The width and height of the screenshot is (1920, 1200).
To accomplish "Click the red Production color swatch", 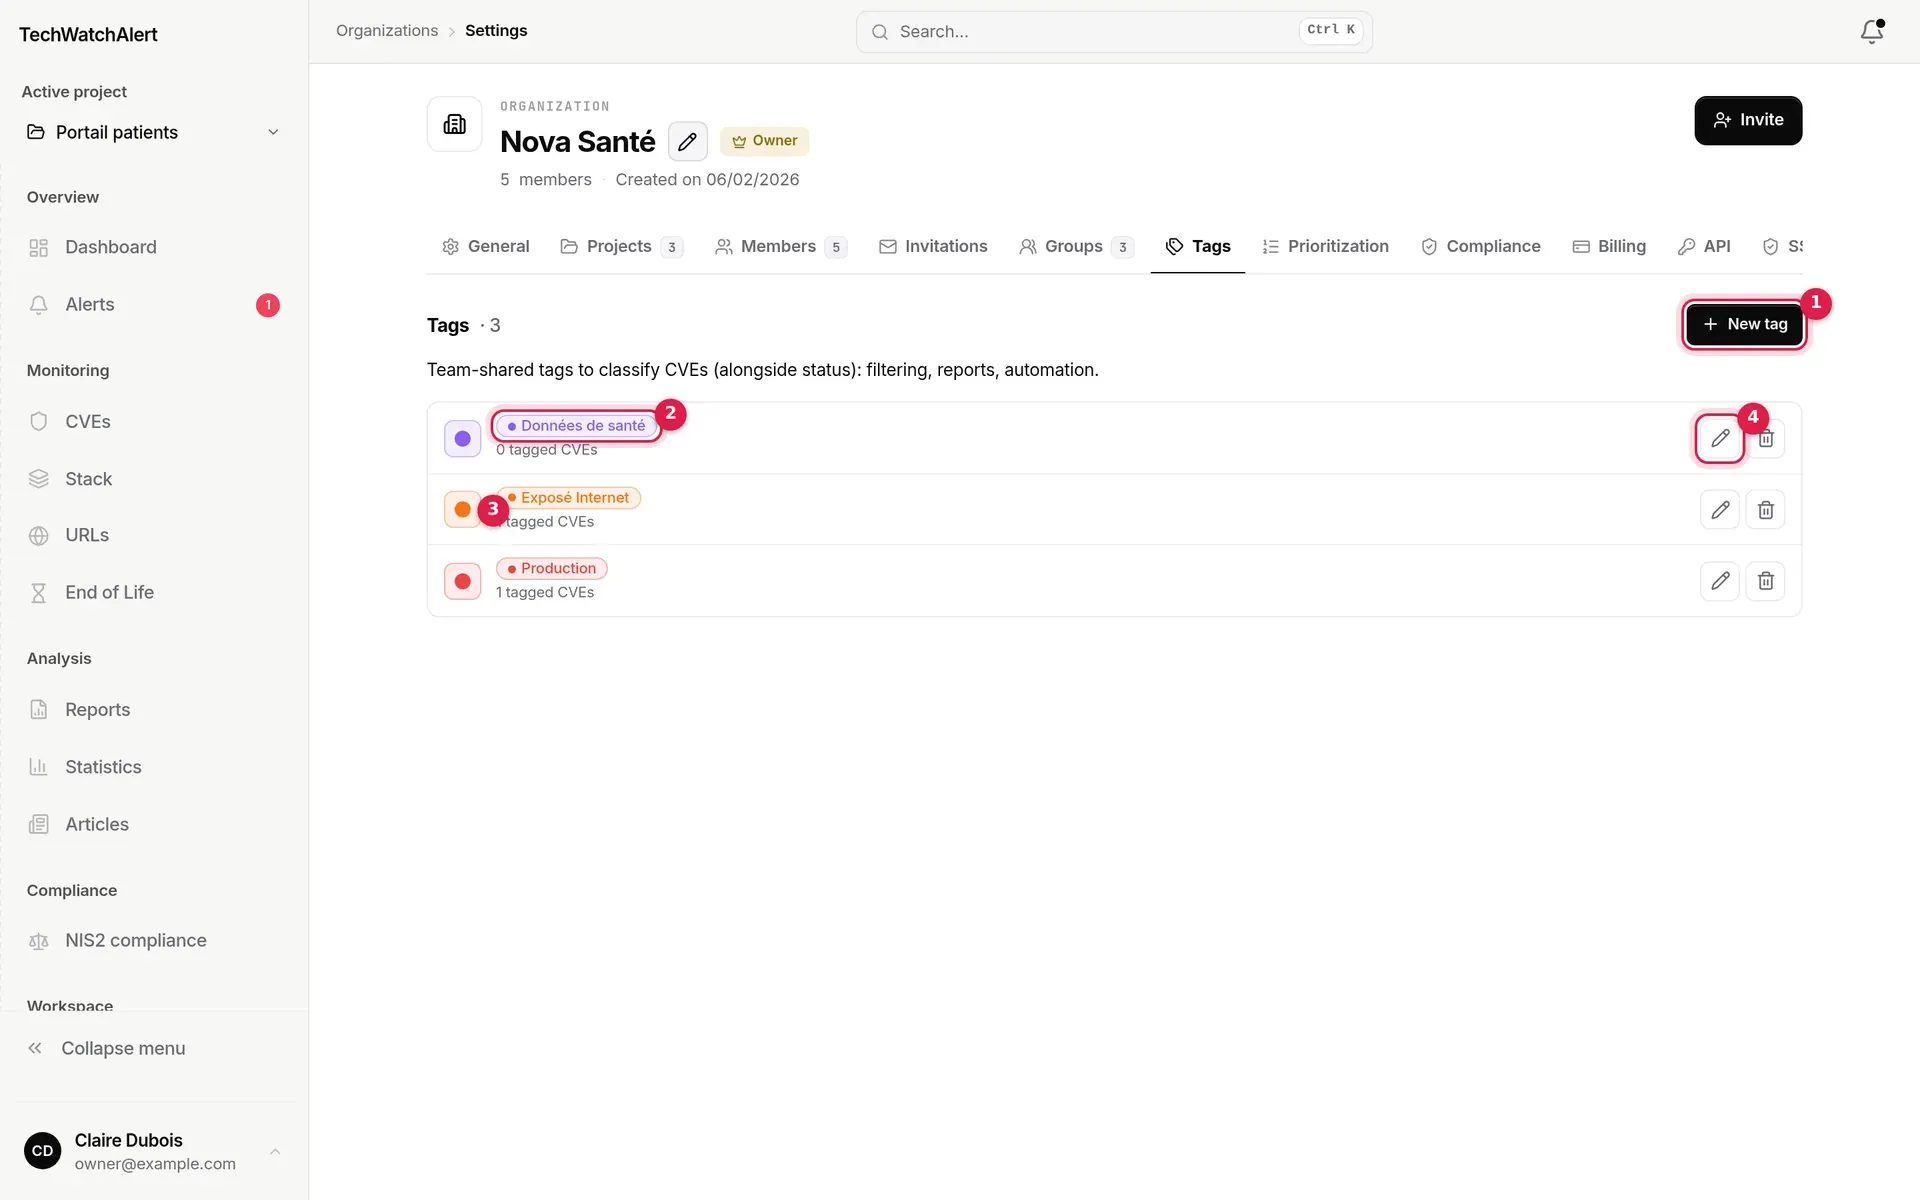I will (462, 581).
